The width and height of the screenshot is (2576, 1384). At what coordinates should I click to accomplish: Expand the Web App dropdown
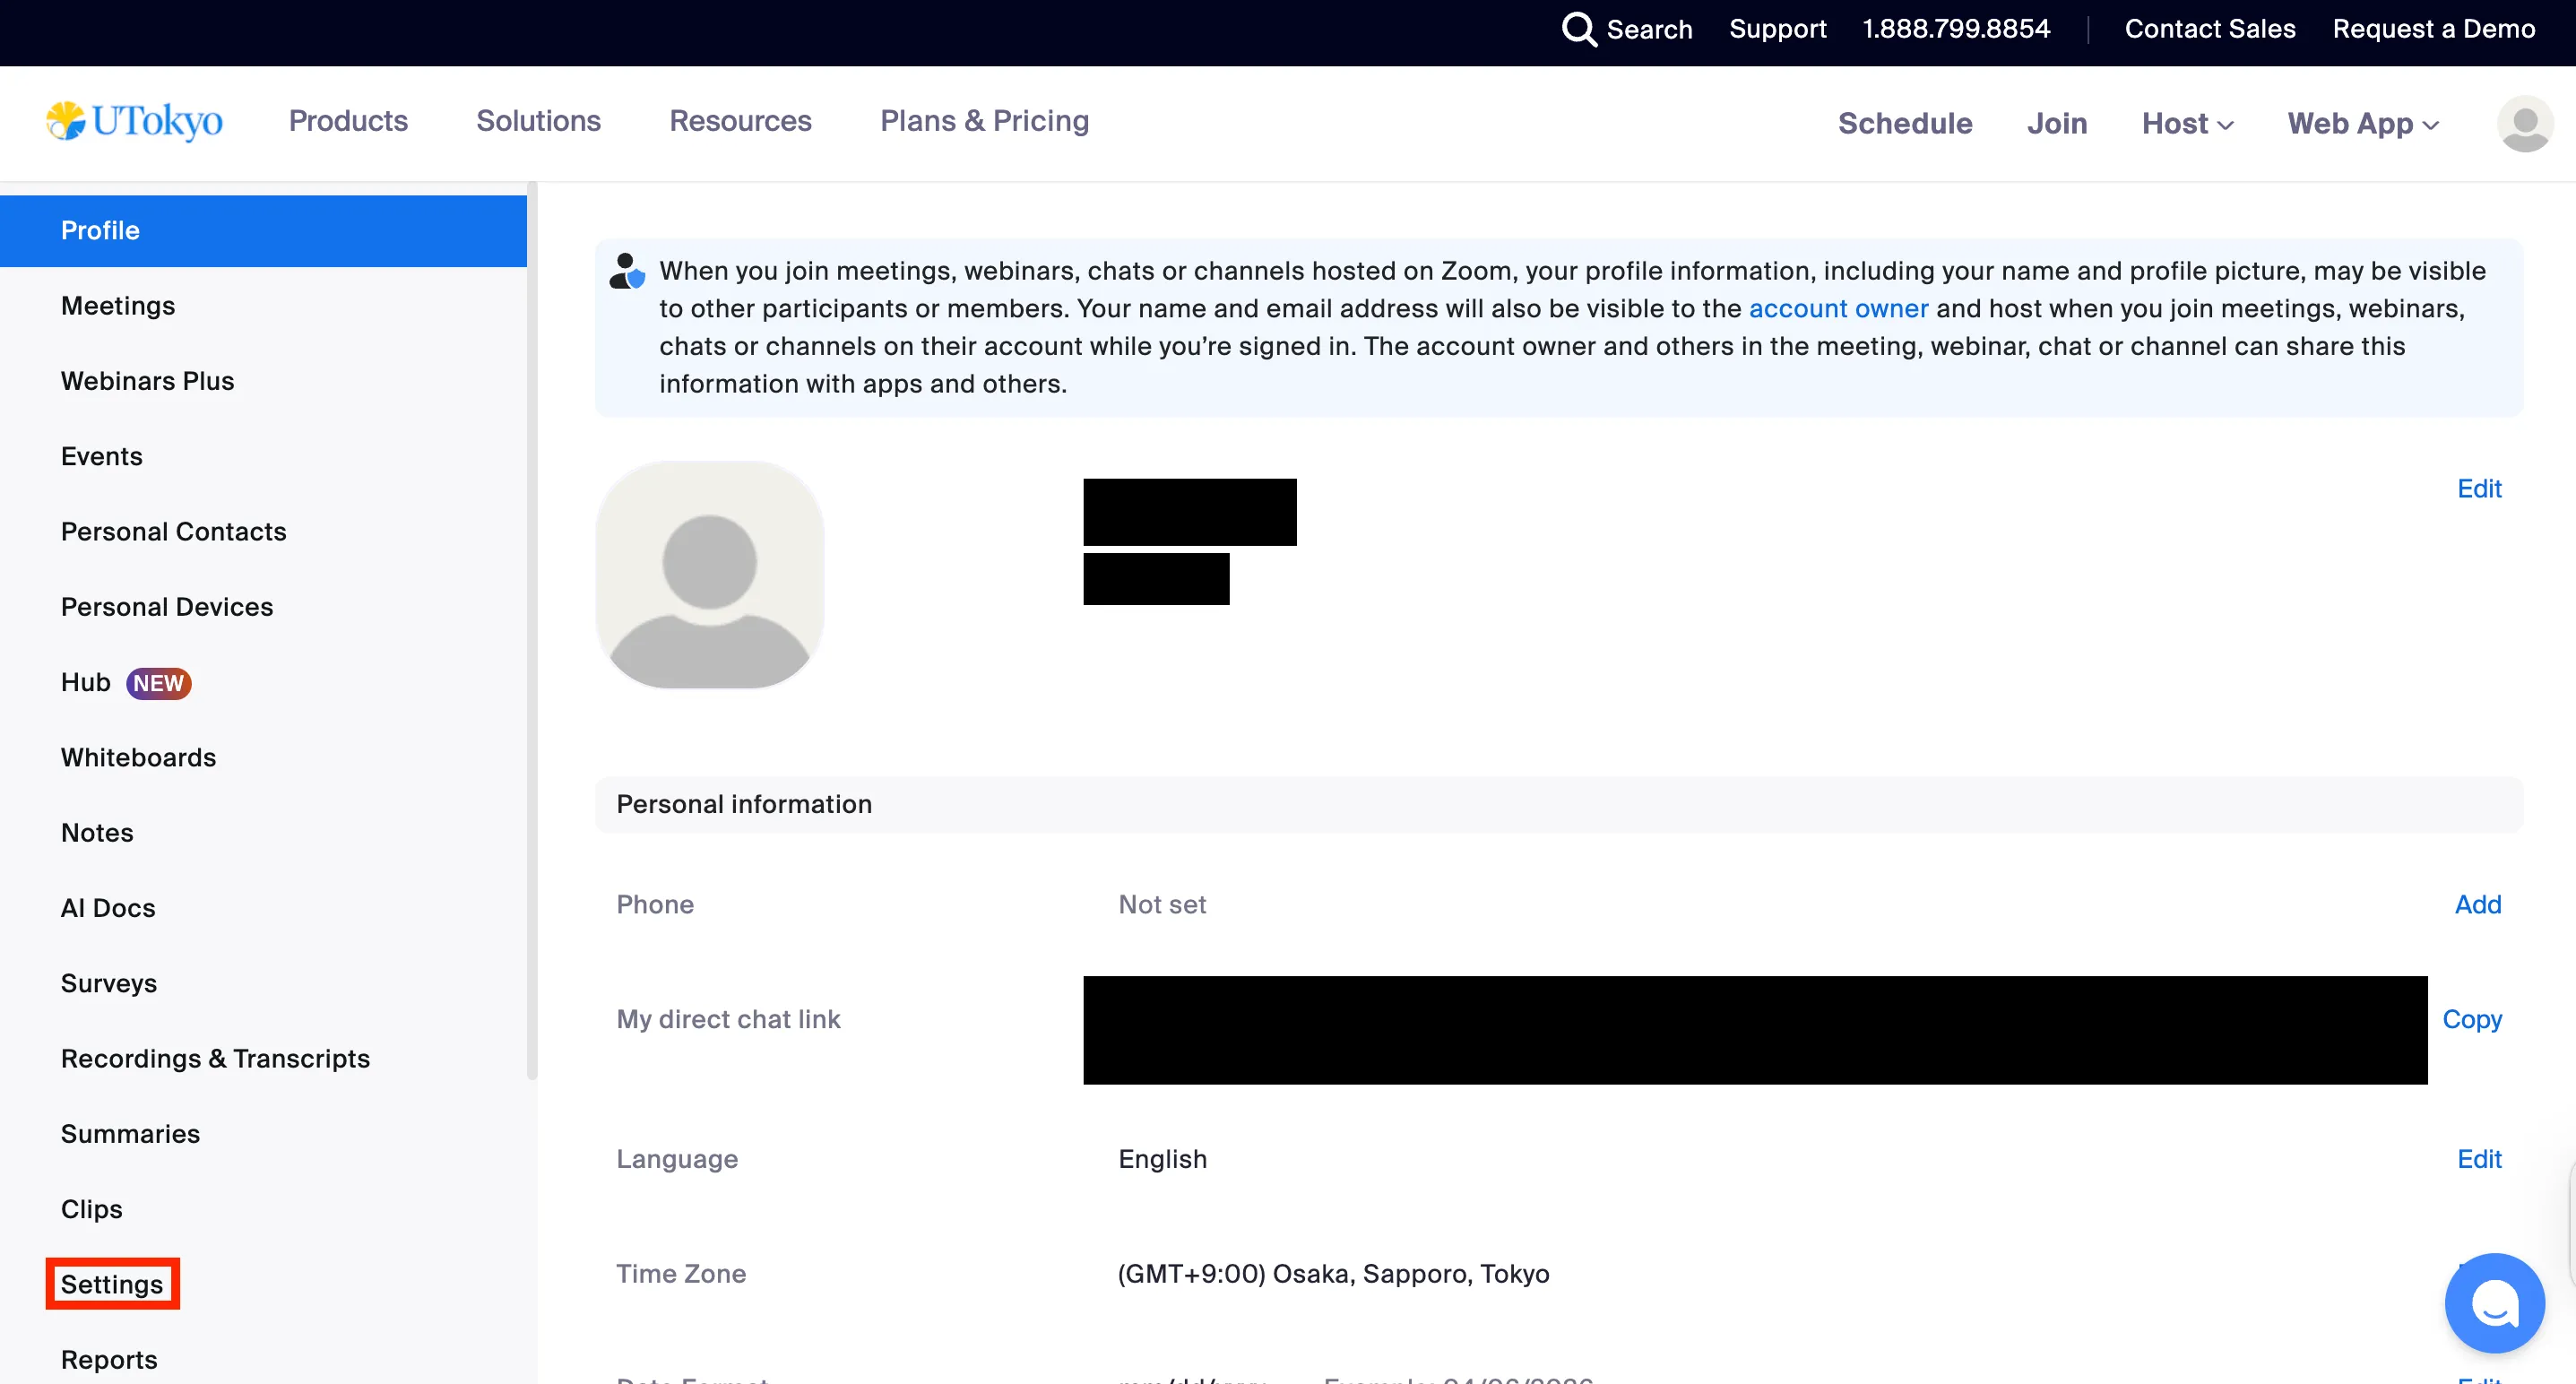point(2362,123)
